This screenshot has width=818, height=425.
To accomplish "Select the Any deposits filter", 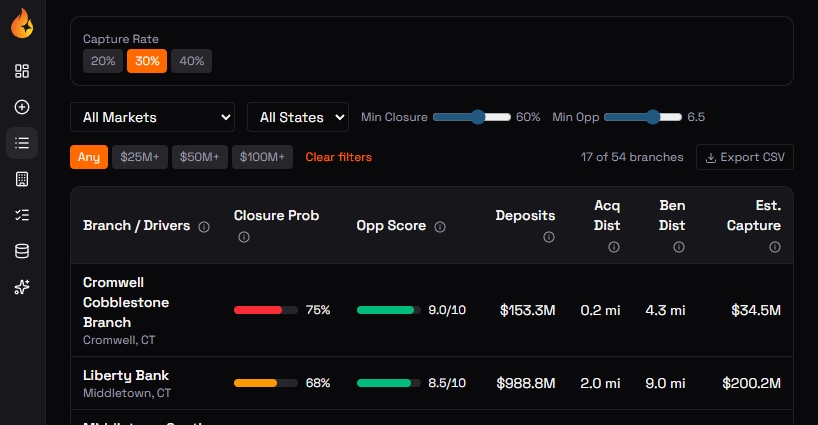I will pyautogui.click(x=89, y=157).
